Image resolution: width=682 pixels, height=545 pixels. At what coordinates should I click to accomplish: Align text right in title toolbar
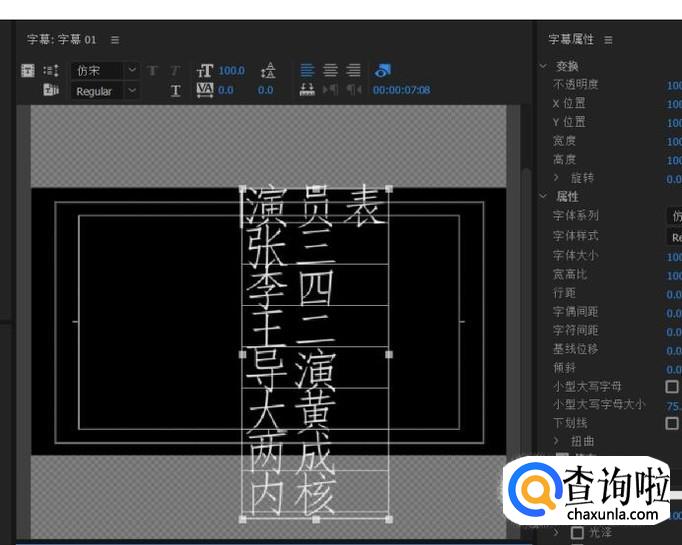[354, 70]
